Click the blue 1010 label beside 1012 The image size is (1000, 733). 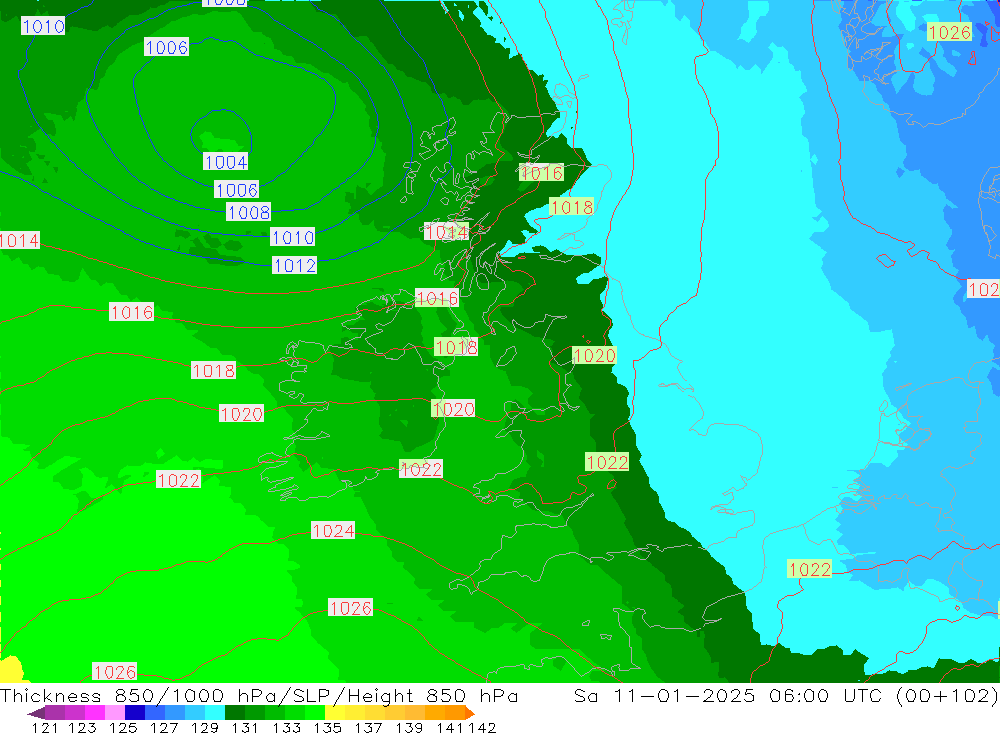(x=293, y=237)
